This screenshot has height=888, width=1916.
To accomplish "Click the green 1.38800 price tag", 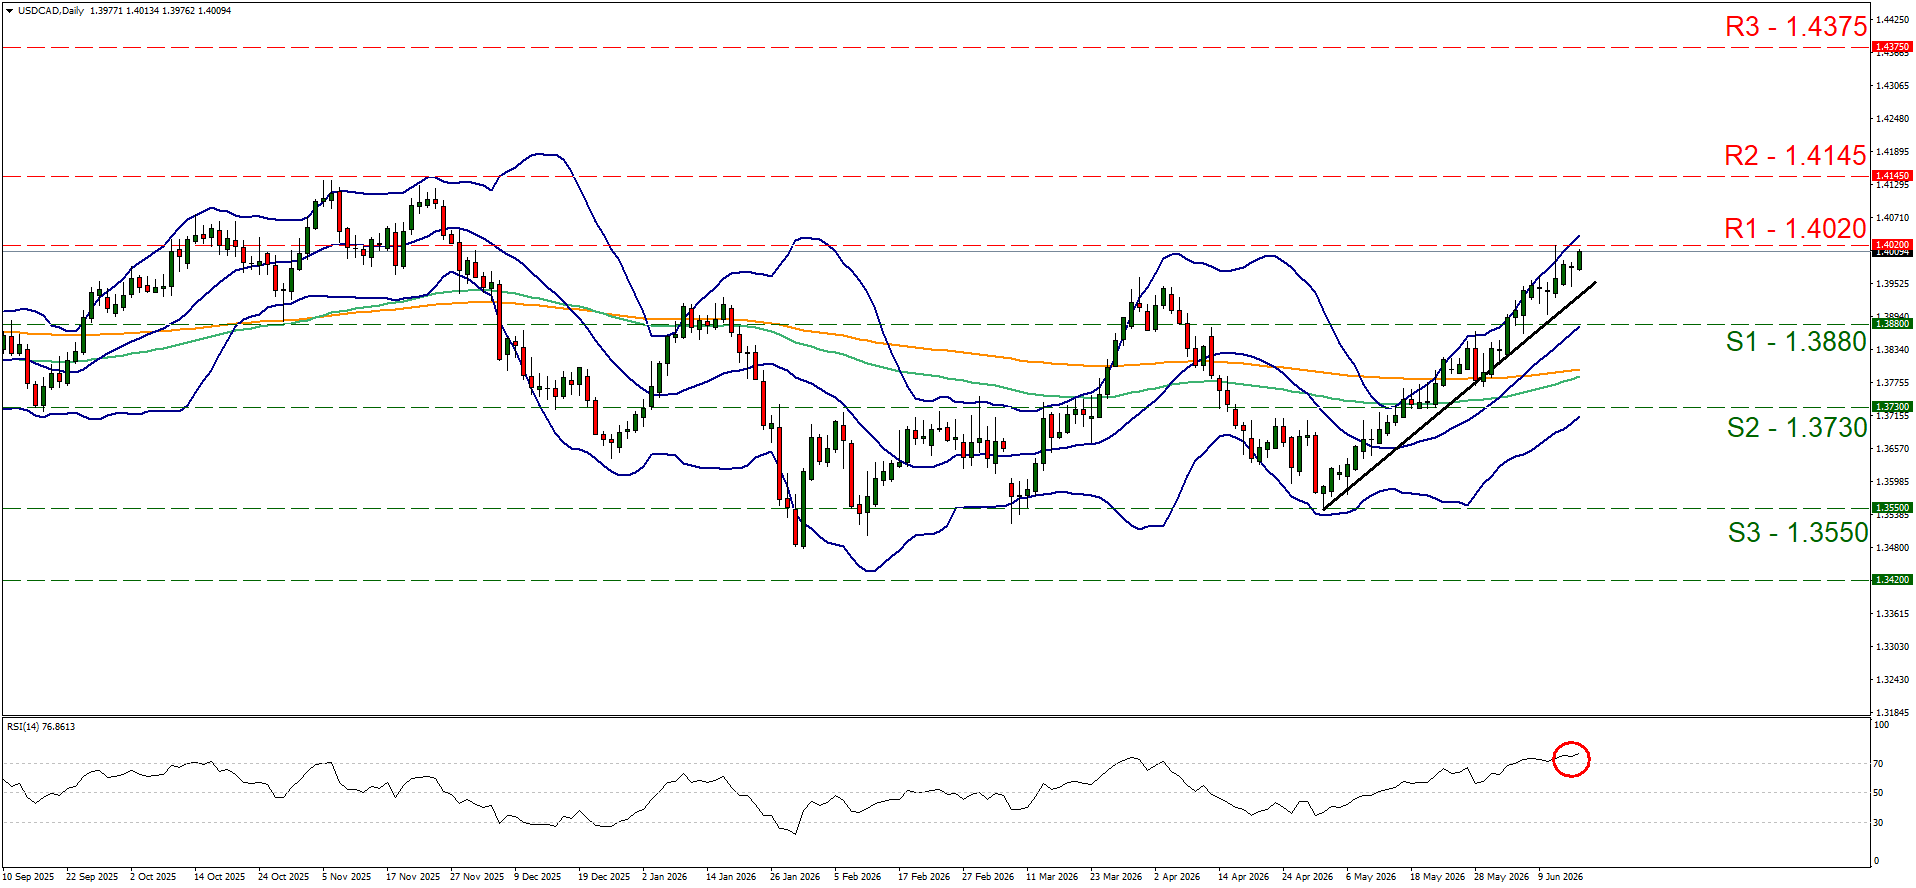I will [1892, 324].
